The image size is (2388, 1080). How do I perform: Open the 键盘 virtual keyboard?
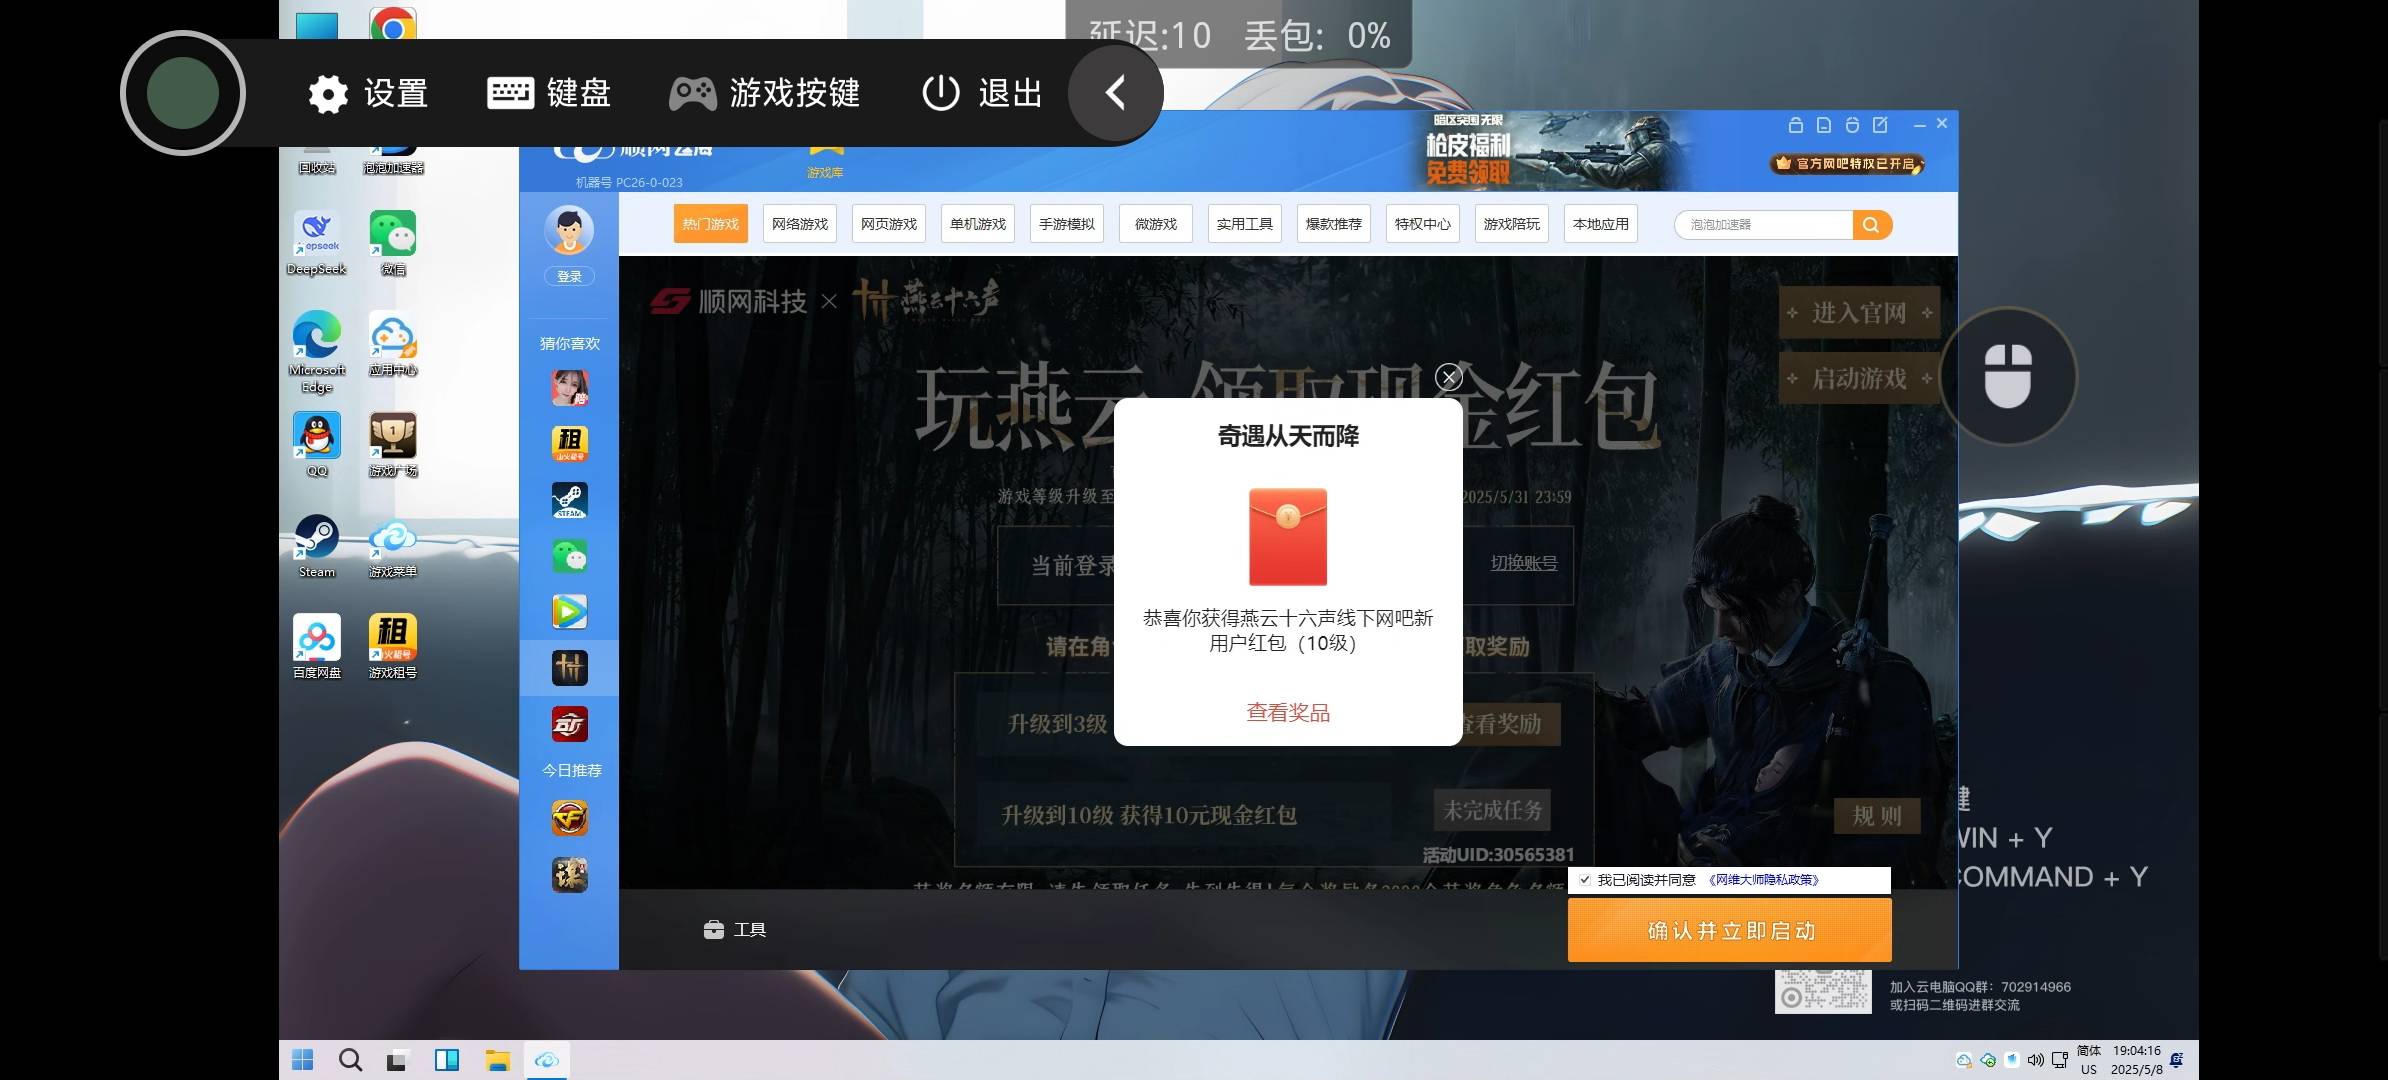(x=549, y=93)
